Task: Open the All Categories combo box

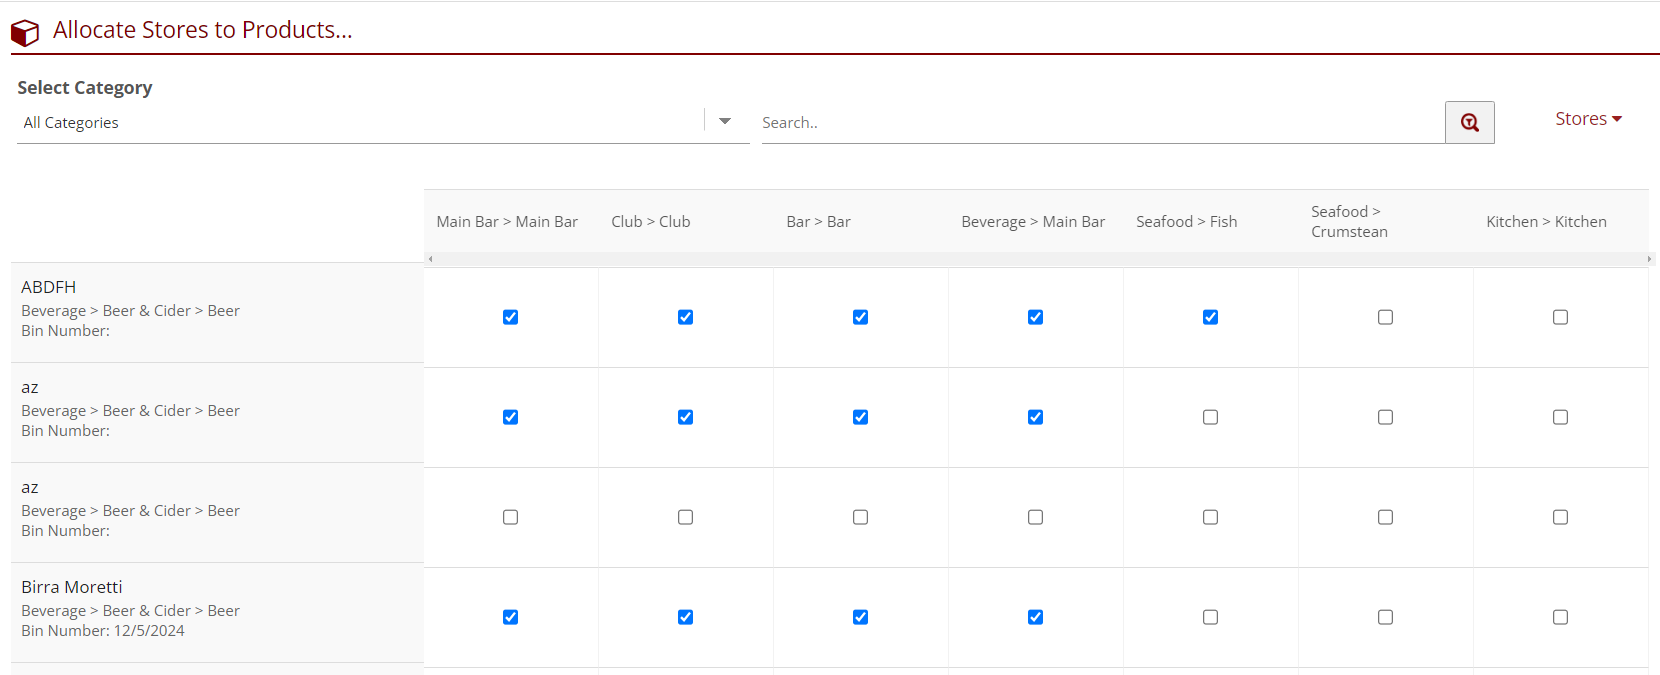Action: (360, 122)
